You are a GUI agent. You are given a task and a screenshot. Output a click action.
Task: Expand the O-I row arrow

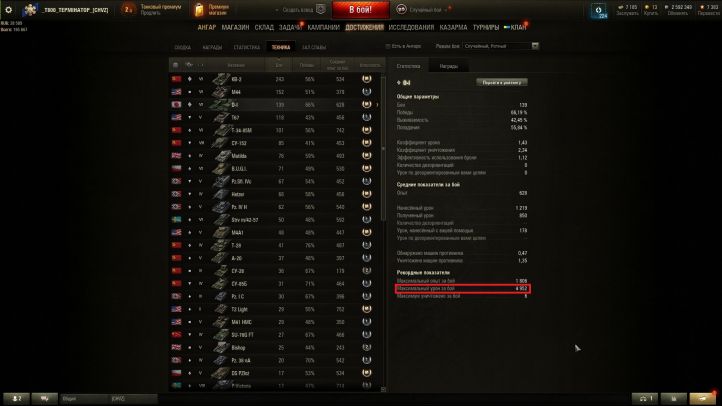coord(378,105)
